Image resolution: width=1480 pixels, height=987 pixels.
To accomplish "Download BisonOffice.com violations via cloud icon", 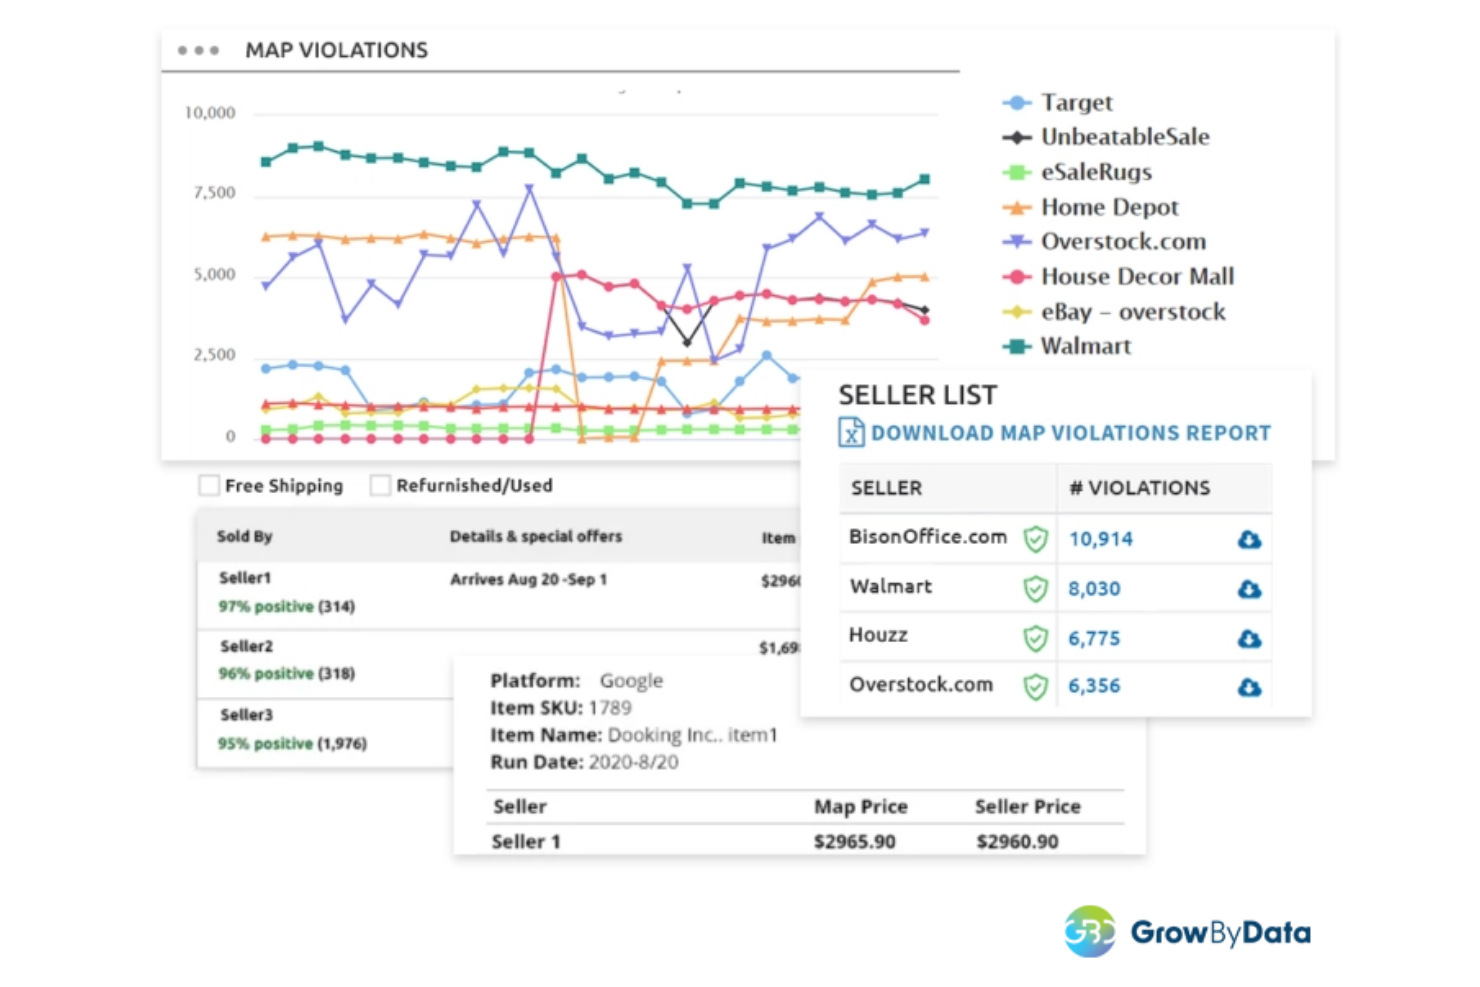I will tap(1249, 539).
